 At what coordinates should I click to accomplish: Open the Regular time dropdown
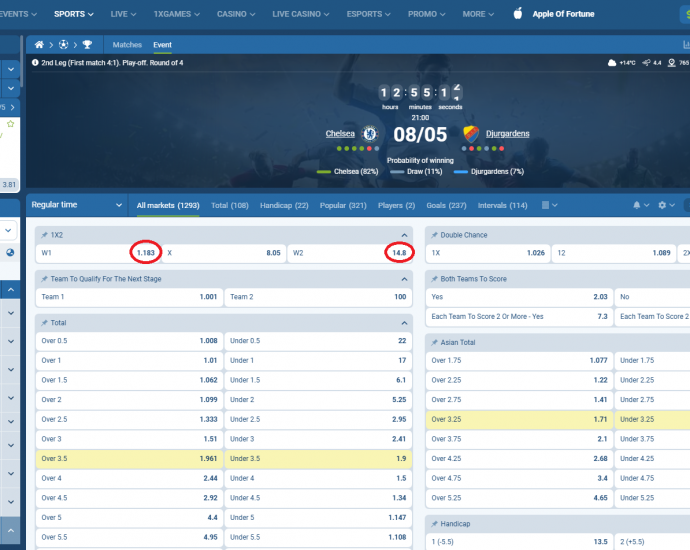click(x=77, y=205)
